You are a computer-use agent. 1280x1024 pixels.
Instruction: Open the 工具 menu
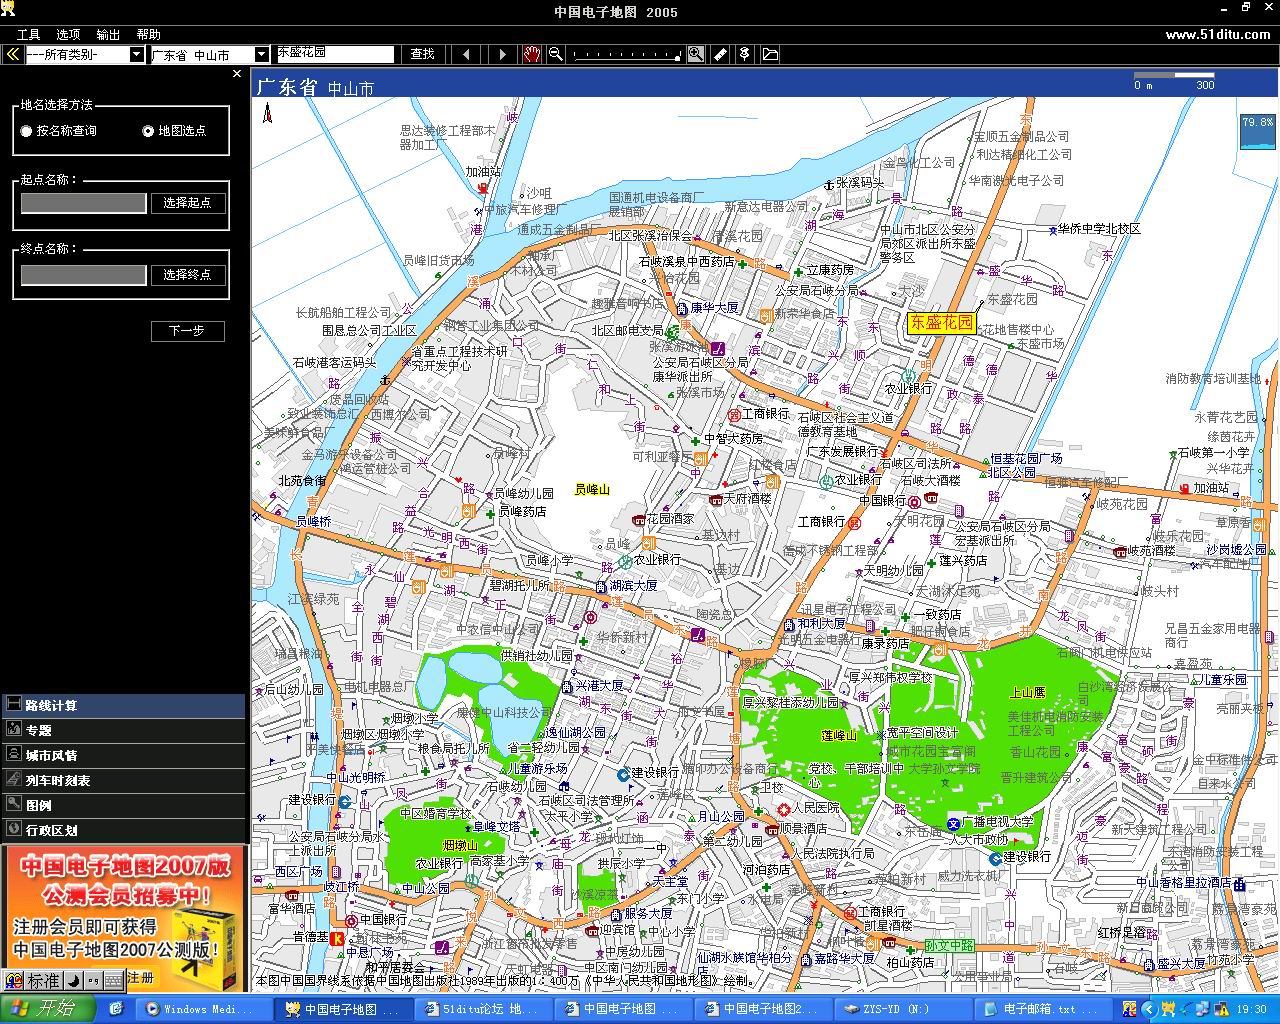(28, 34)
